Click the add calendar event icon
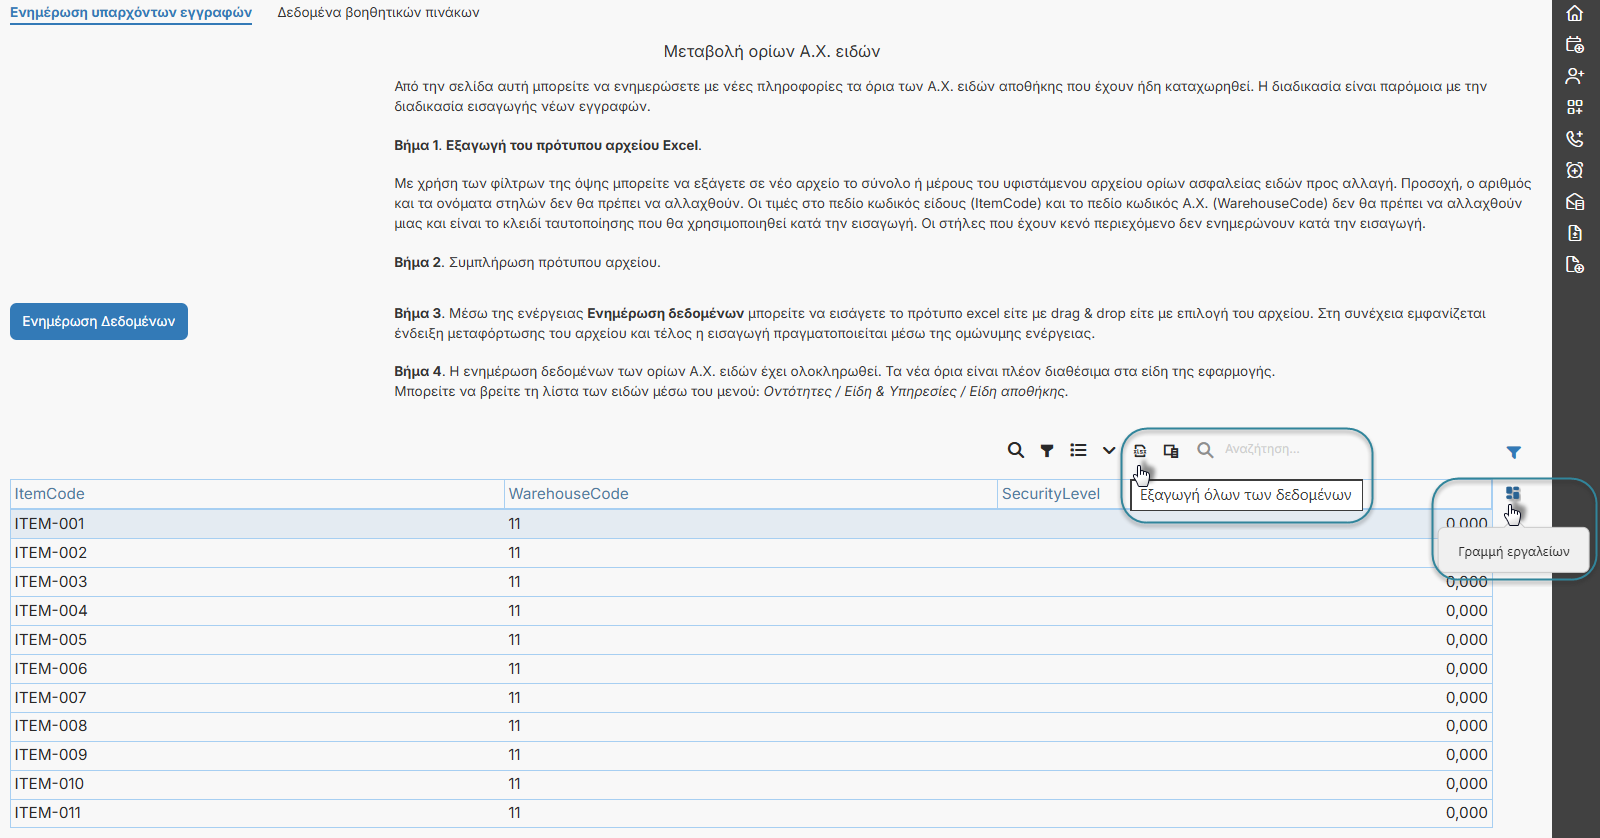Viewport: 1600px width, 838px height. [1575, 44]
